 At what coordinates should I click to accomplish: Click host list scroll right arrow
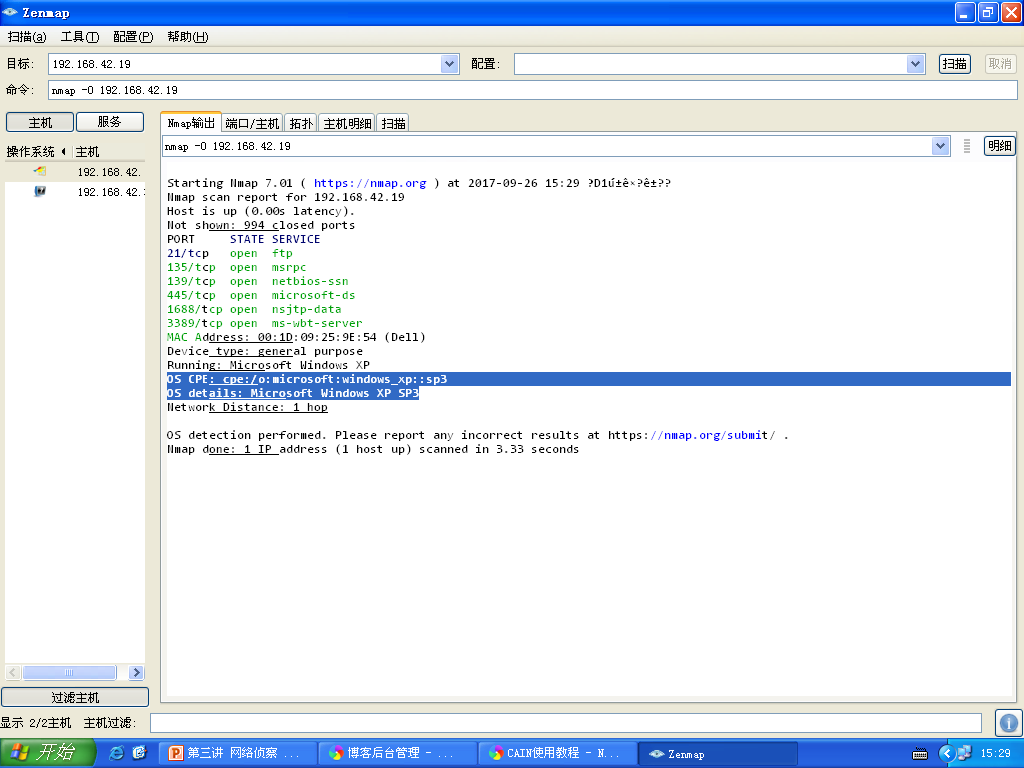[136, 672]
